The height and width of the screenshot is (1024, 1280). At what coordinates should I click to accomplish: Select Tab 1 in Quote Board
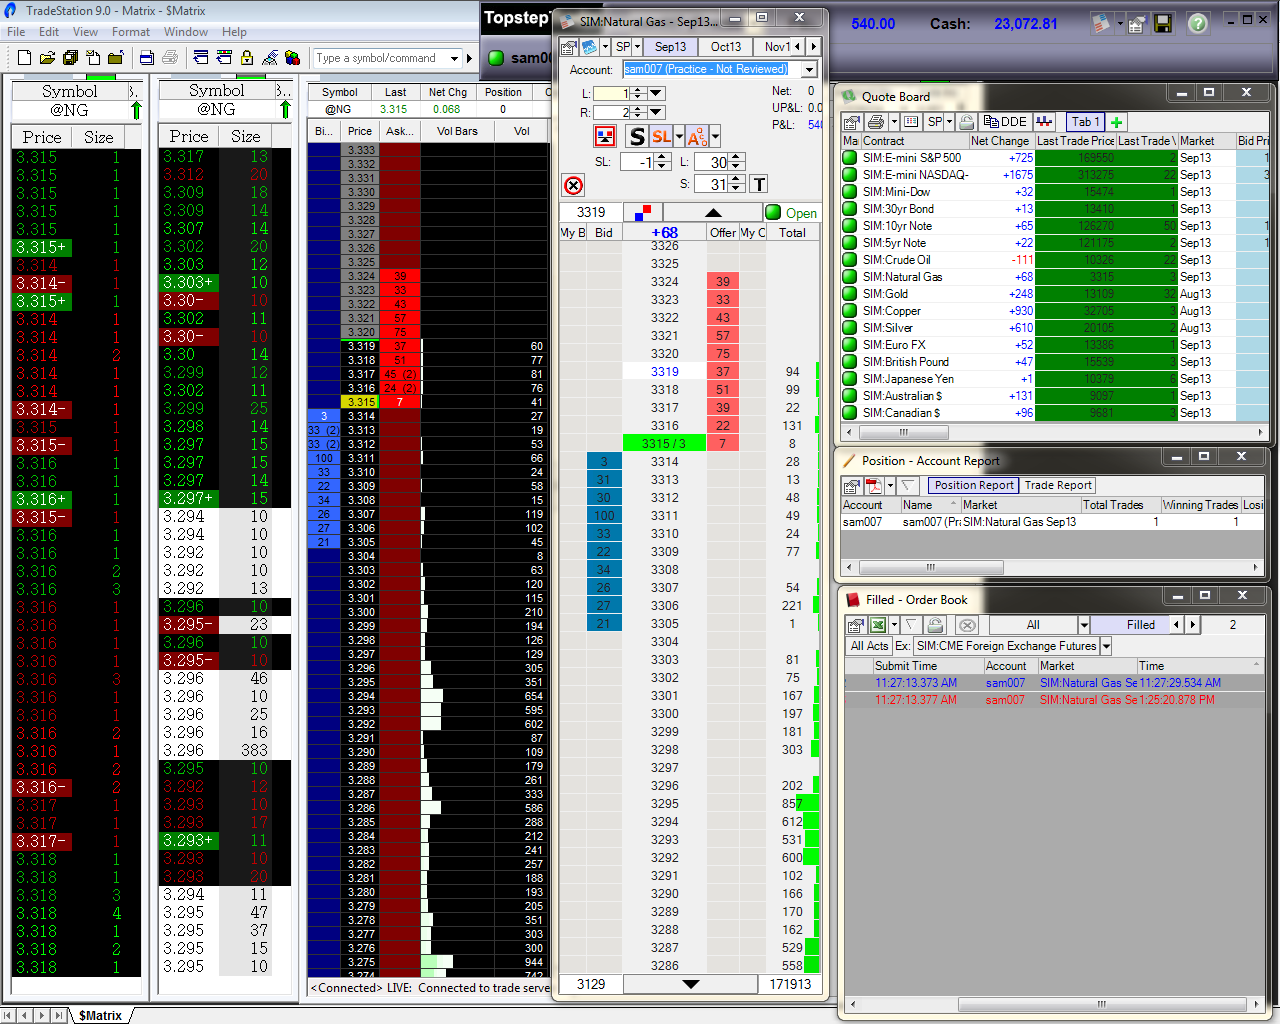pos(1085,122)
